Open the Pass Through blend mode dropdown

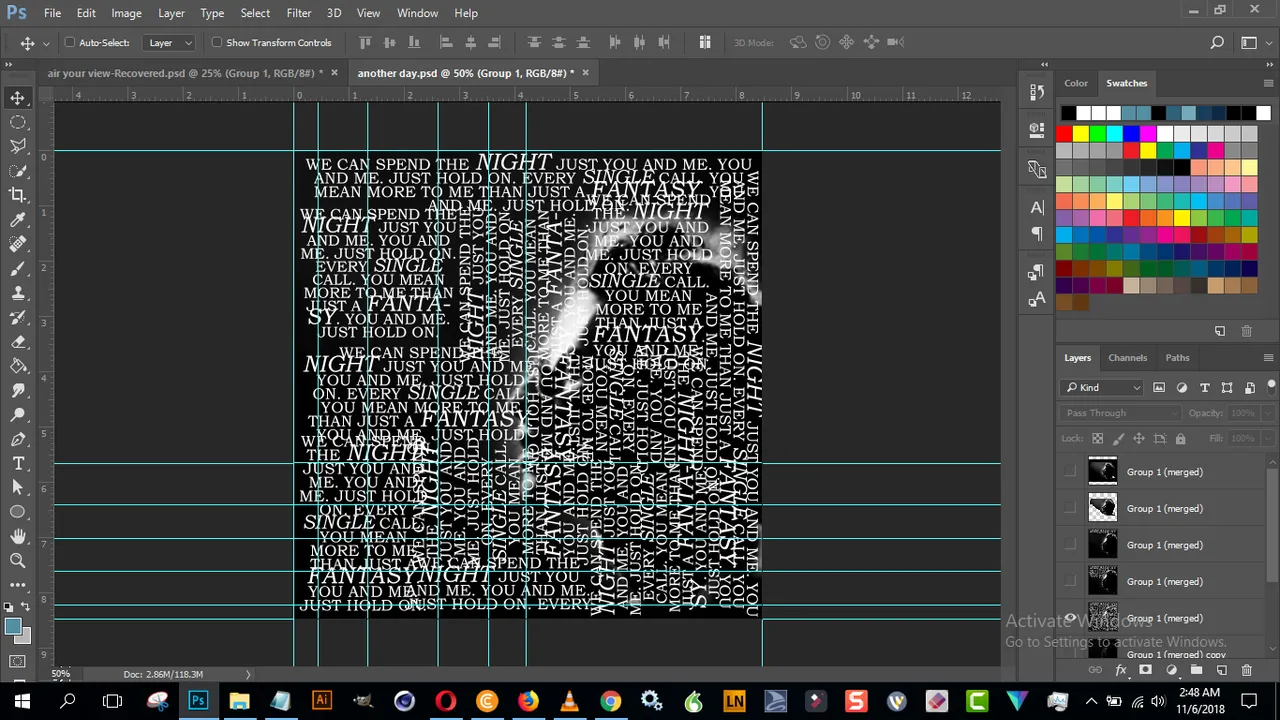click(x=1121, y=413)
